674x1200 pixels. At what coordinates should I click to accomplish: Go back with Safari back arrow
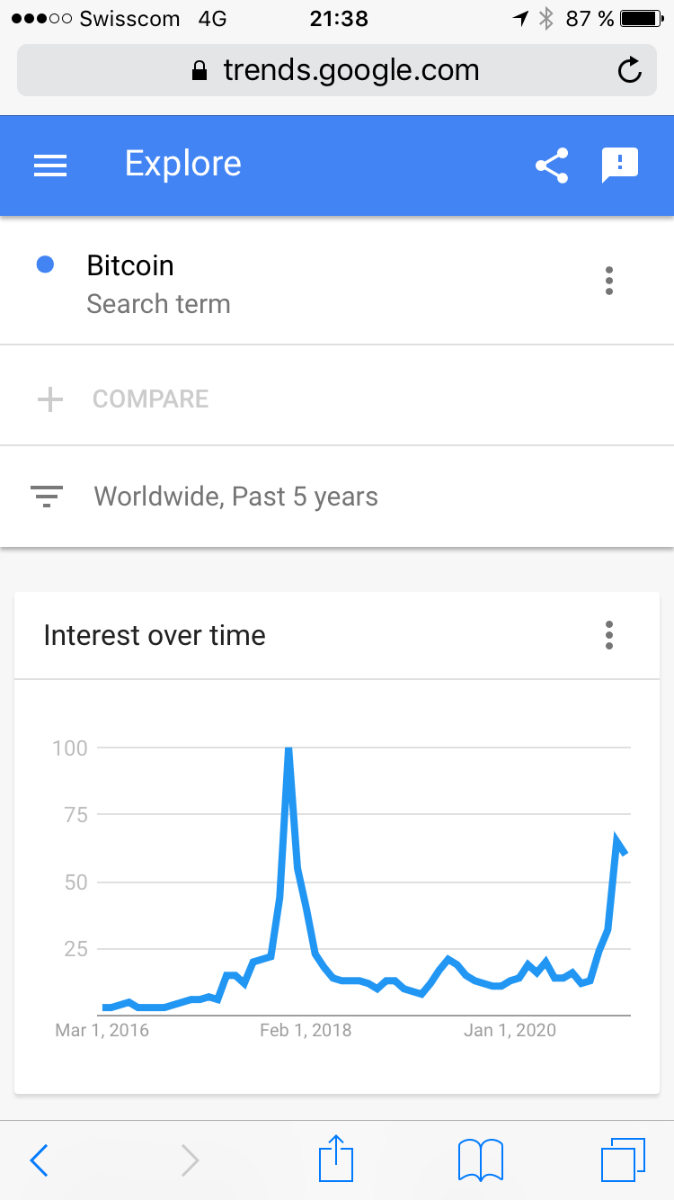[x=39, y=1160]
